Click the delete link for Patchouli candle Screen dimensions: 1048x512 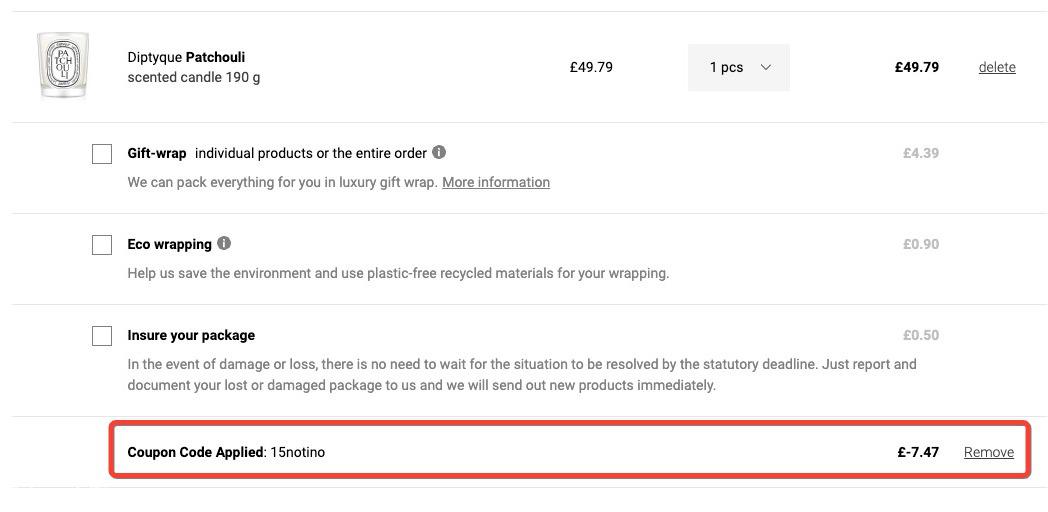tap(997, 67)
